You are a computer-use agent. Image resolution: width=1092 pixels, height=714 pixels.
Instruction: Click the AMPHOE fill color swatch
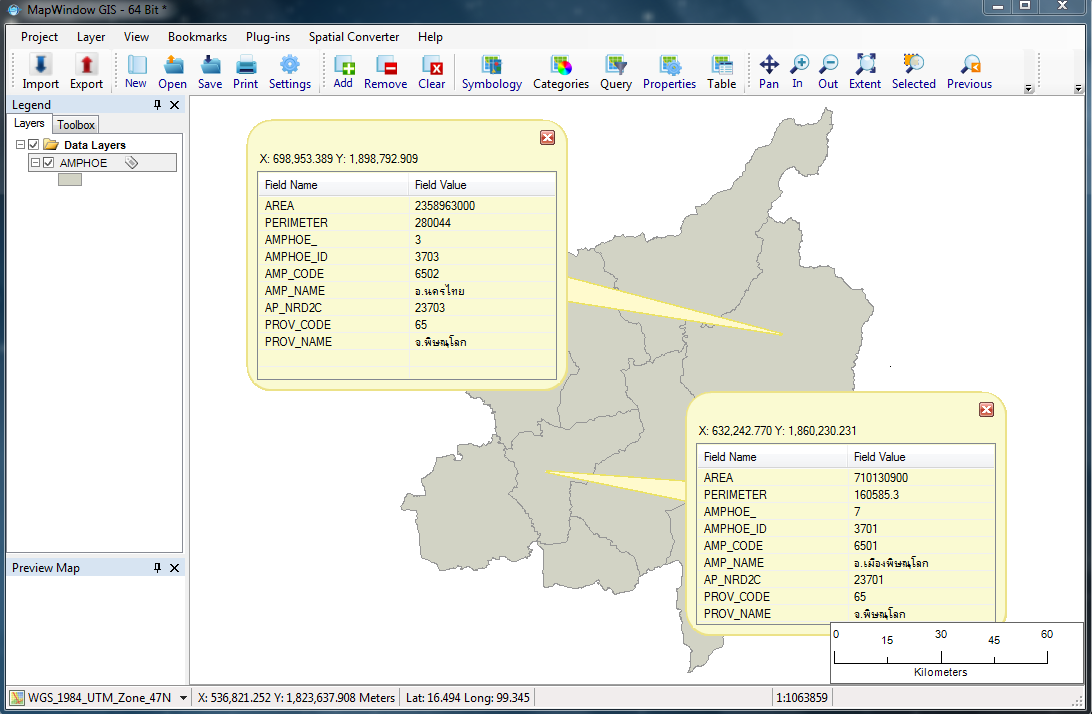(x=69, y=179)
